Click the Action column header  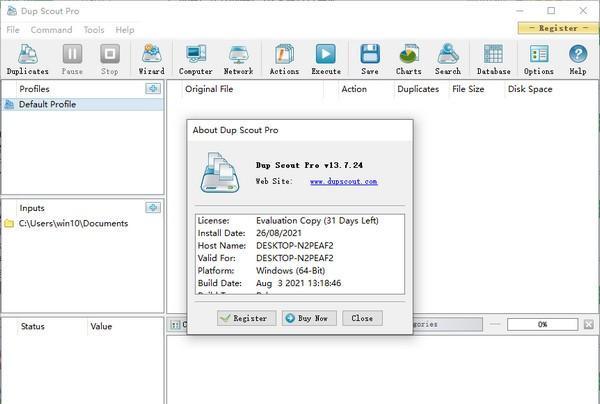pyautogui.click(x=354, y=89)
